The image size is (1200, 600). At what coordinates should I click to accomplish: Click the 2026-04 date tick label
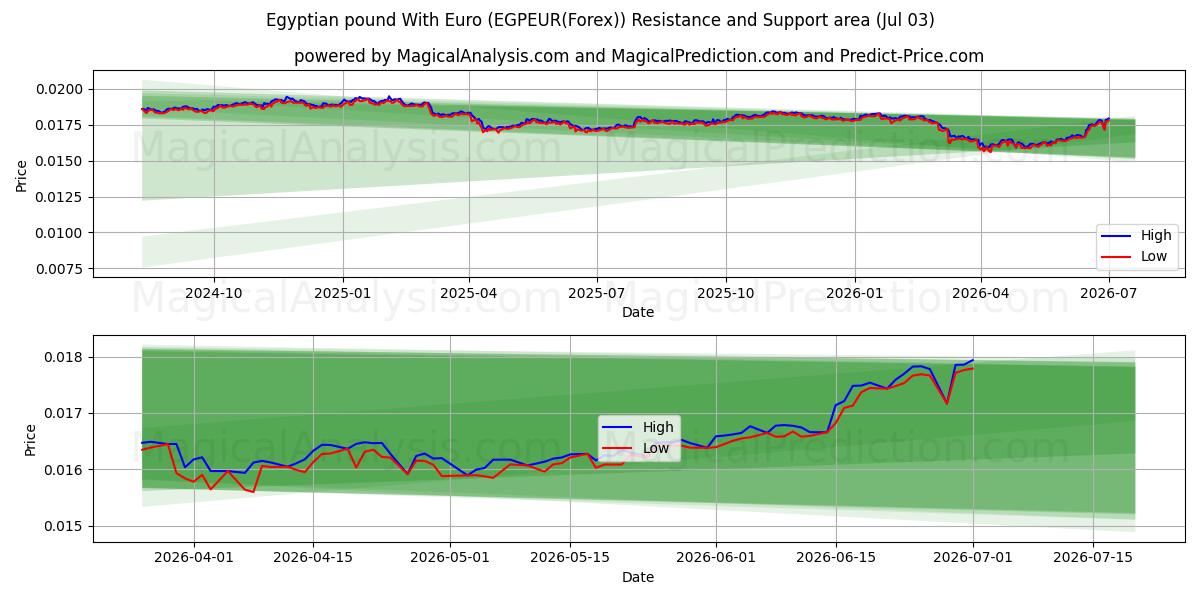click(981, 293)
